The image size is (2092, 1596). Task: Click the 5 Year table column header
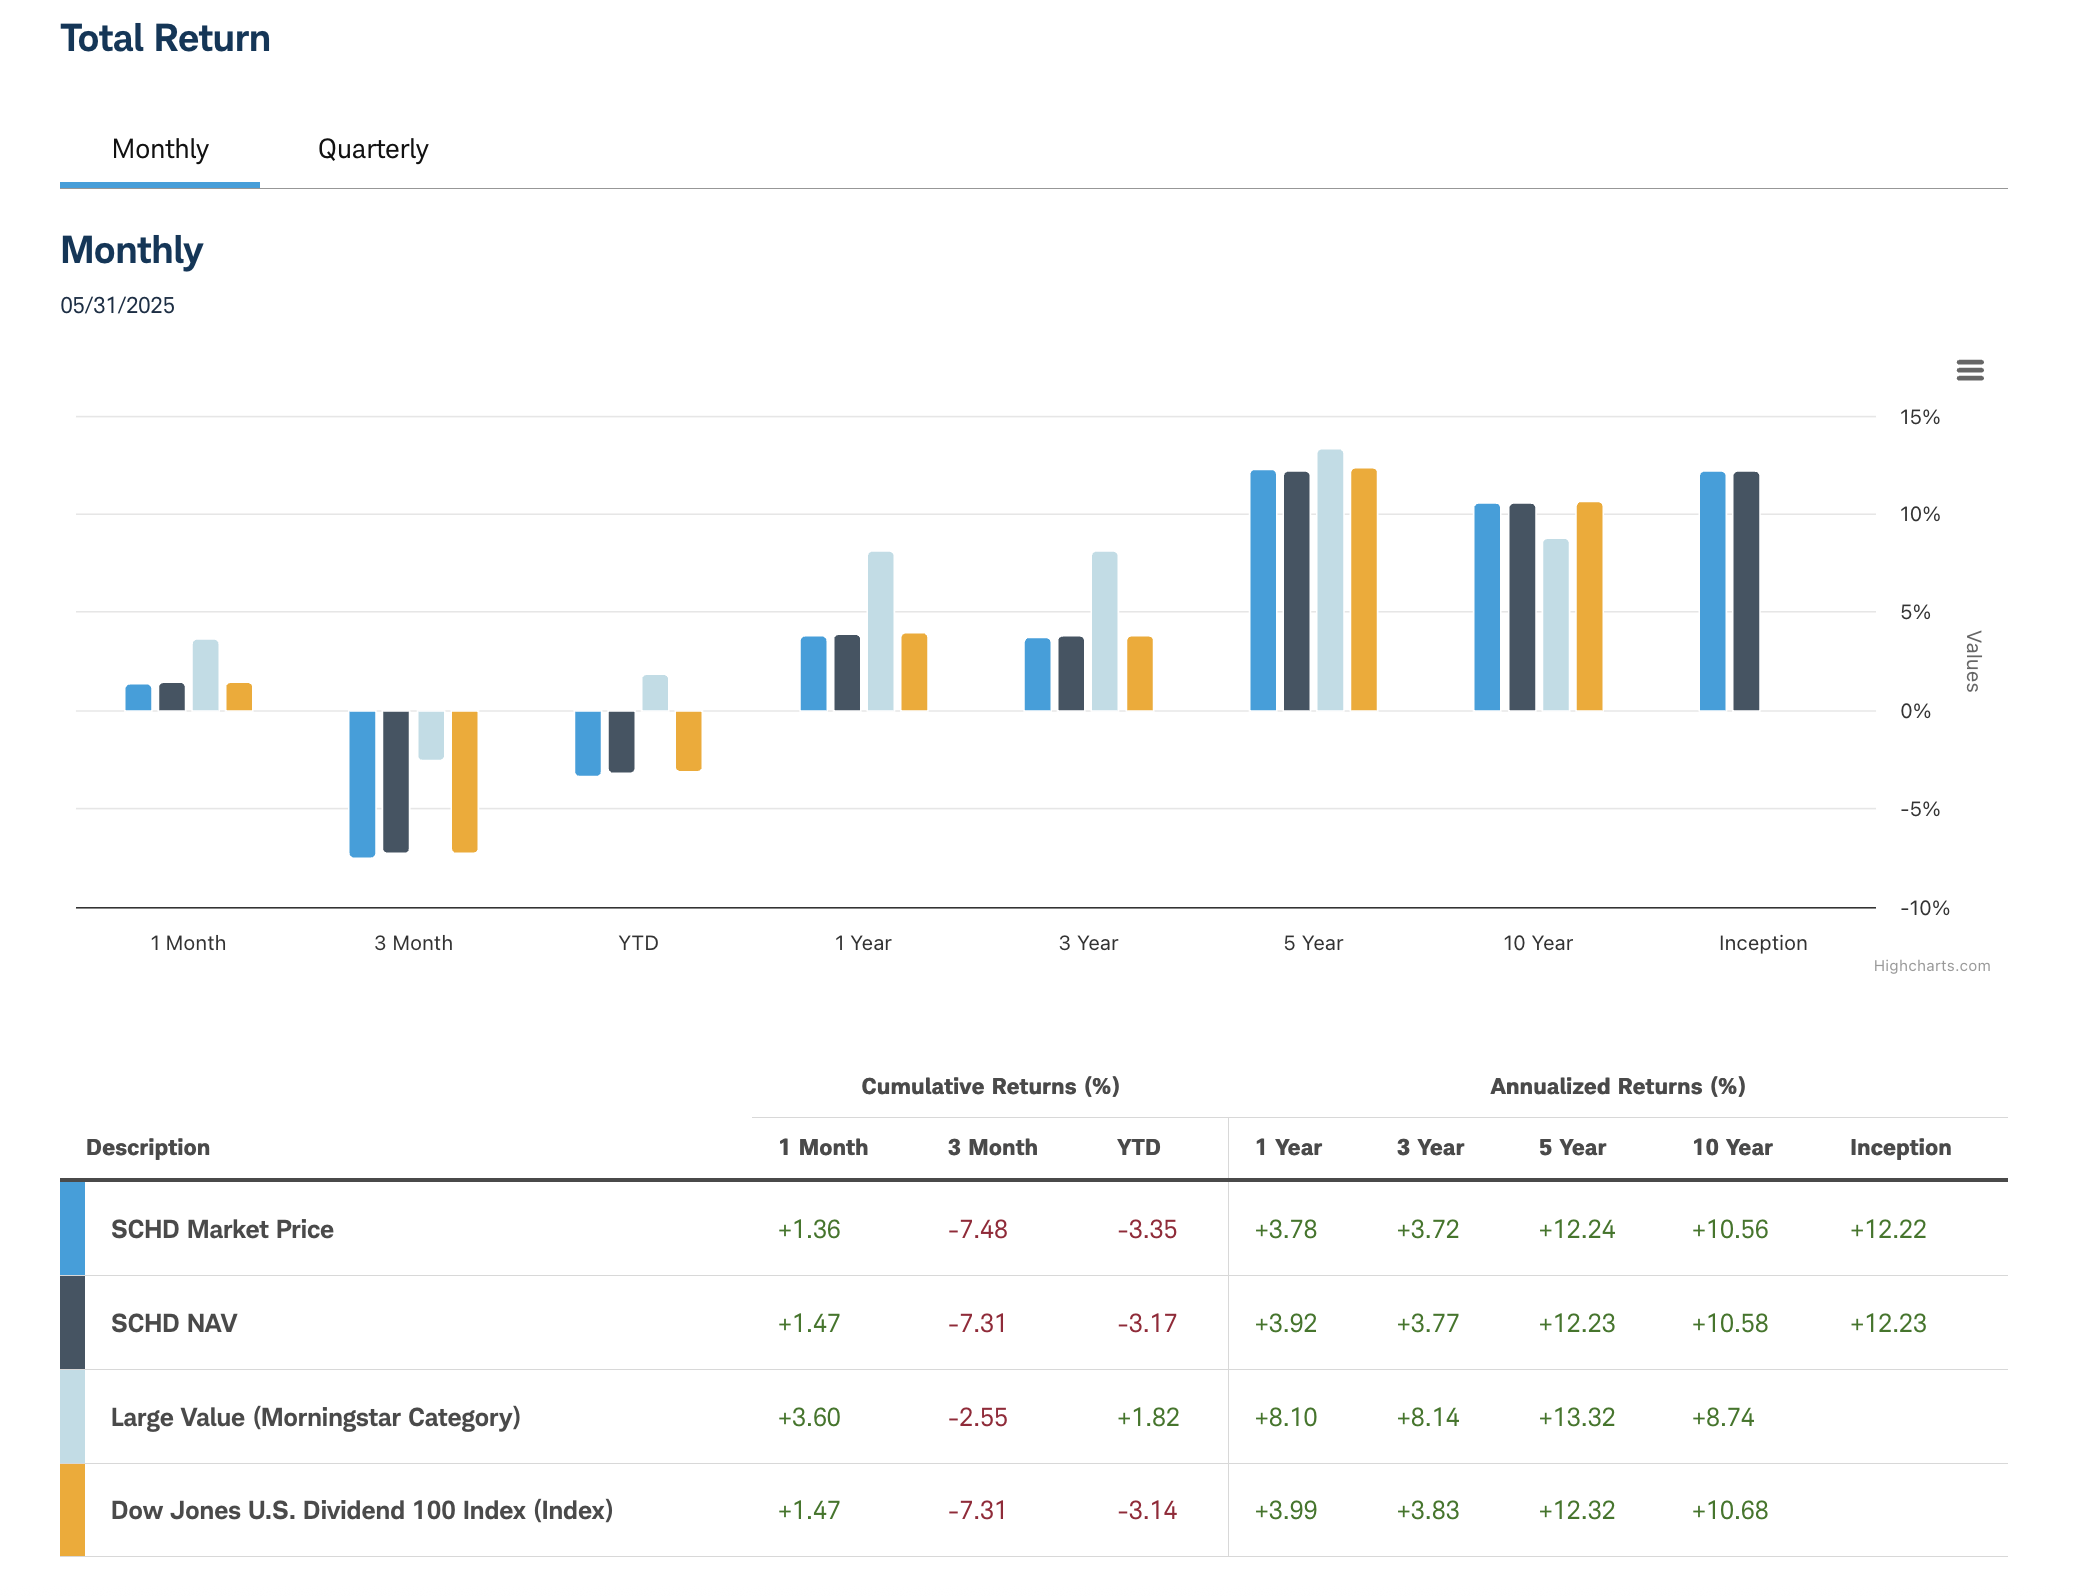pyautogui.click(x=1572, y=1147)
